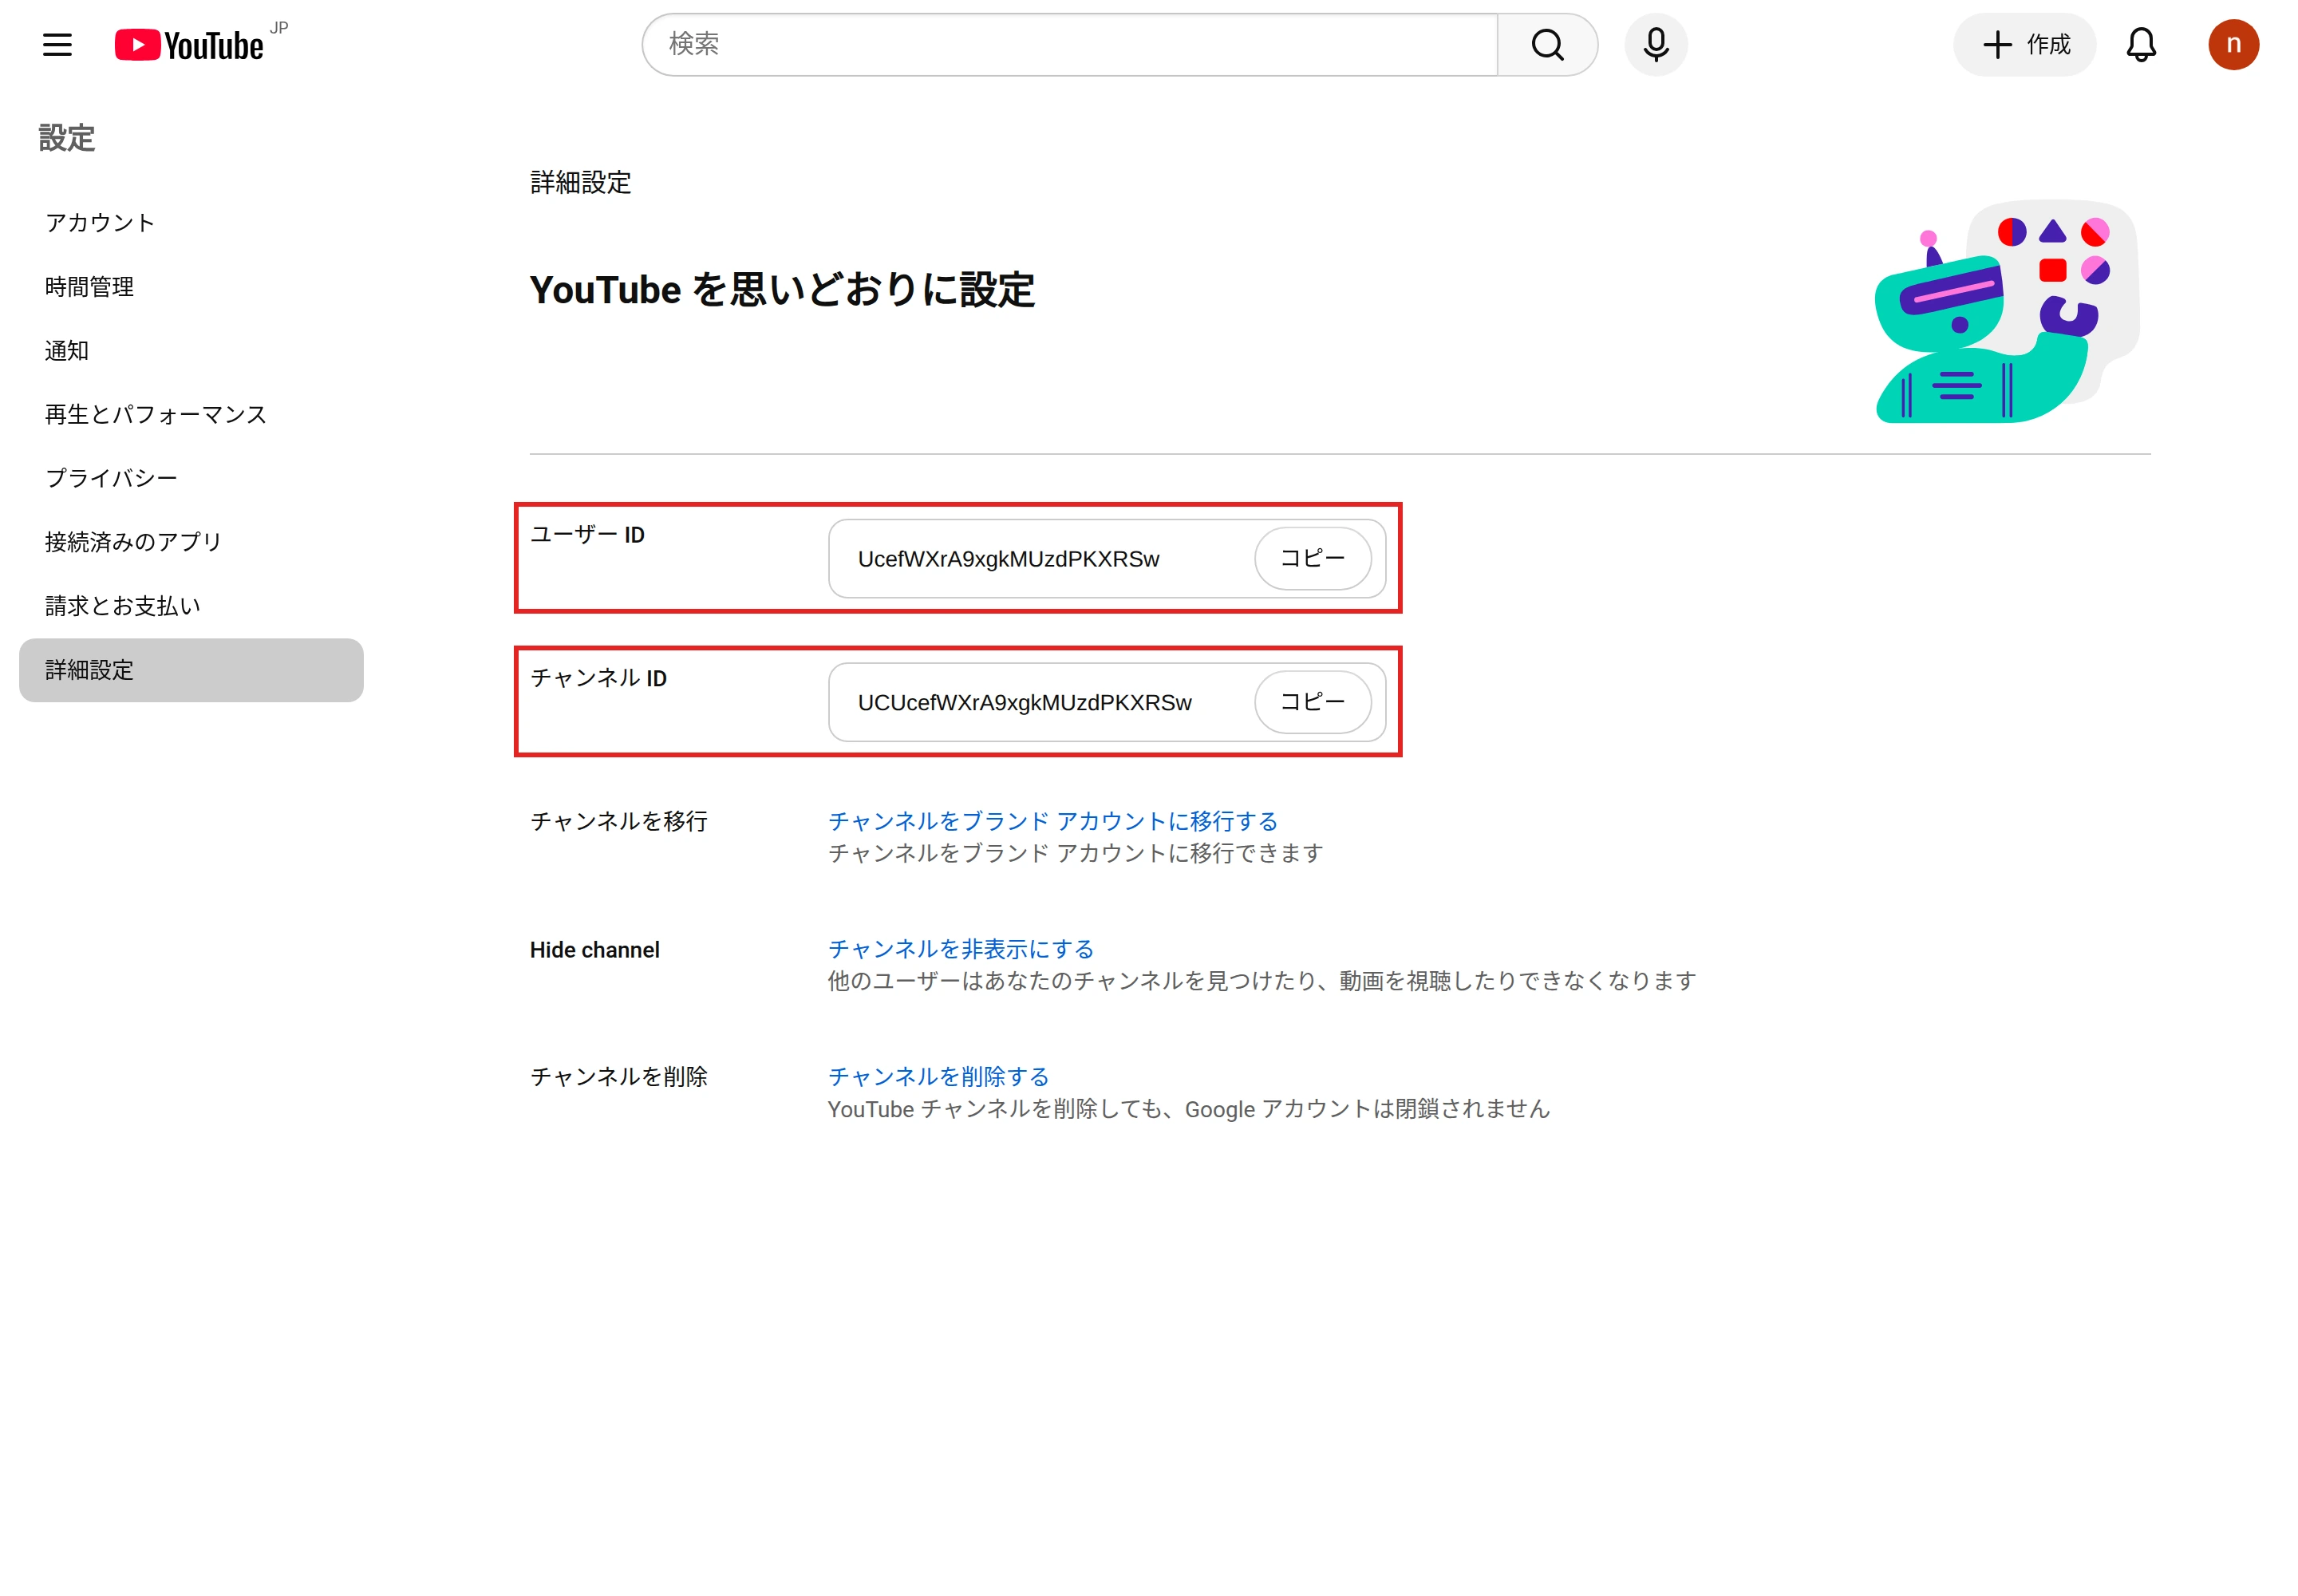Viewport: 2298px width, 1596px height.
Task: Click channel ID text UCUcefWXrA9xgkMUzdPKXRSw
Action: point(1024,702)
